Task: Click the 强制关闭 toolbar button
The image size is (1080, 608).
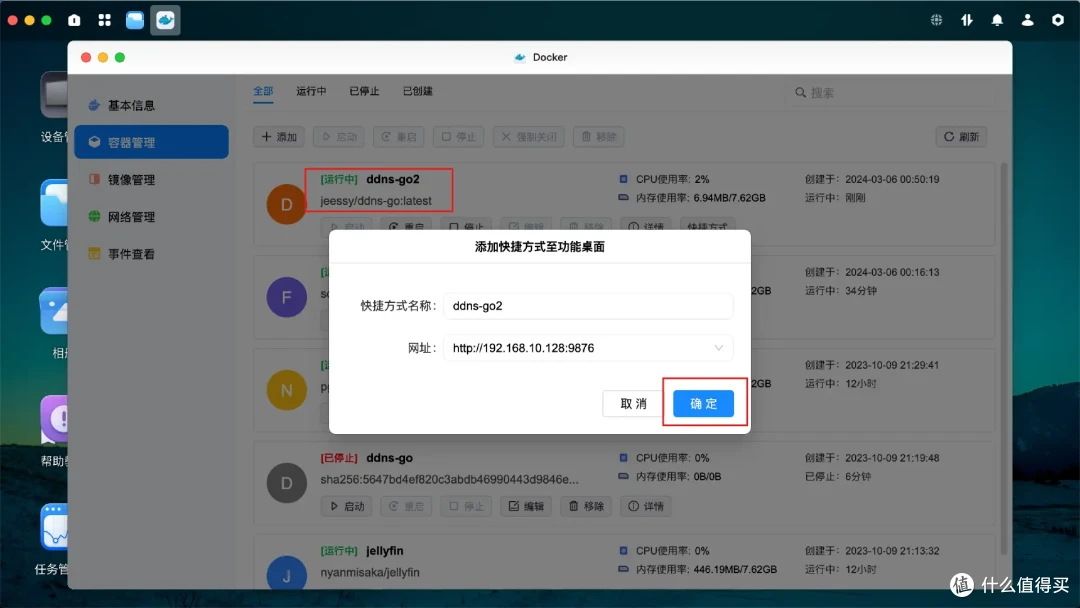Action: (x=529, y=136)
